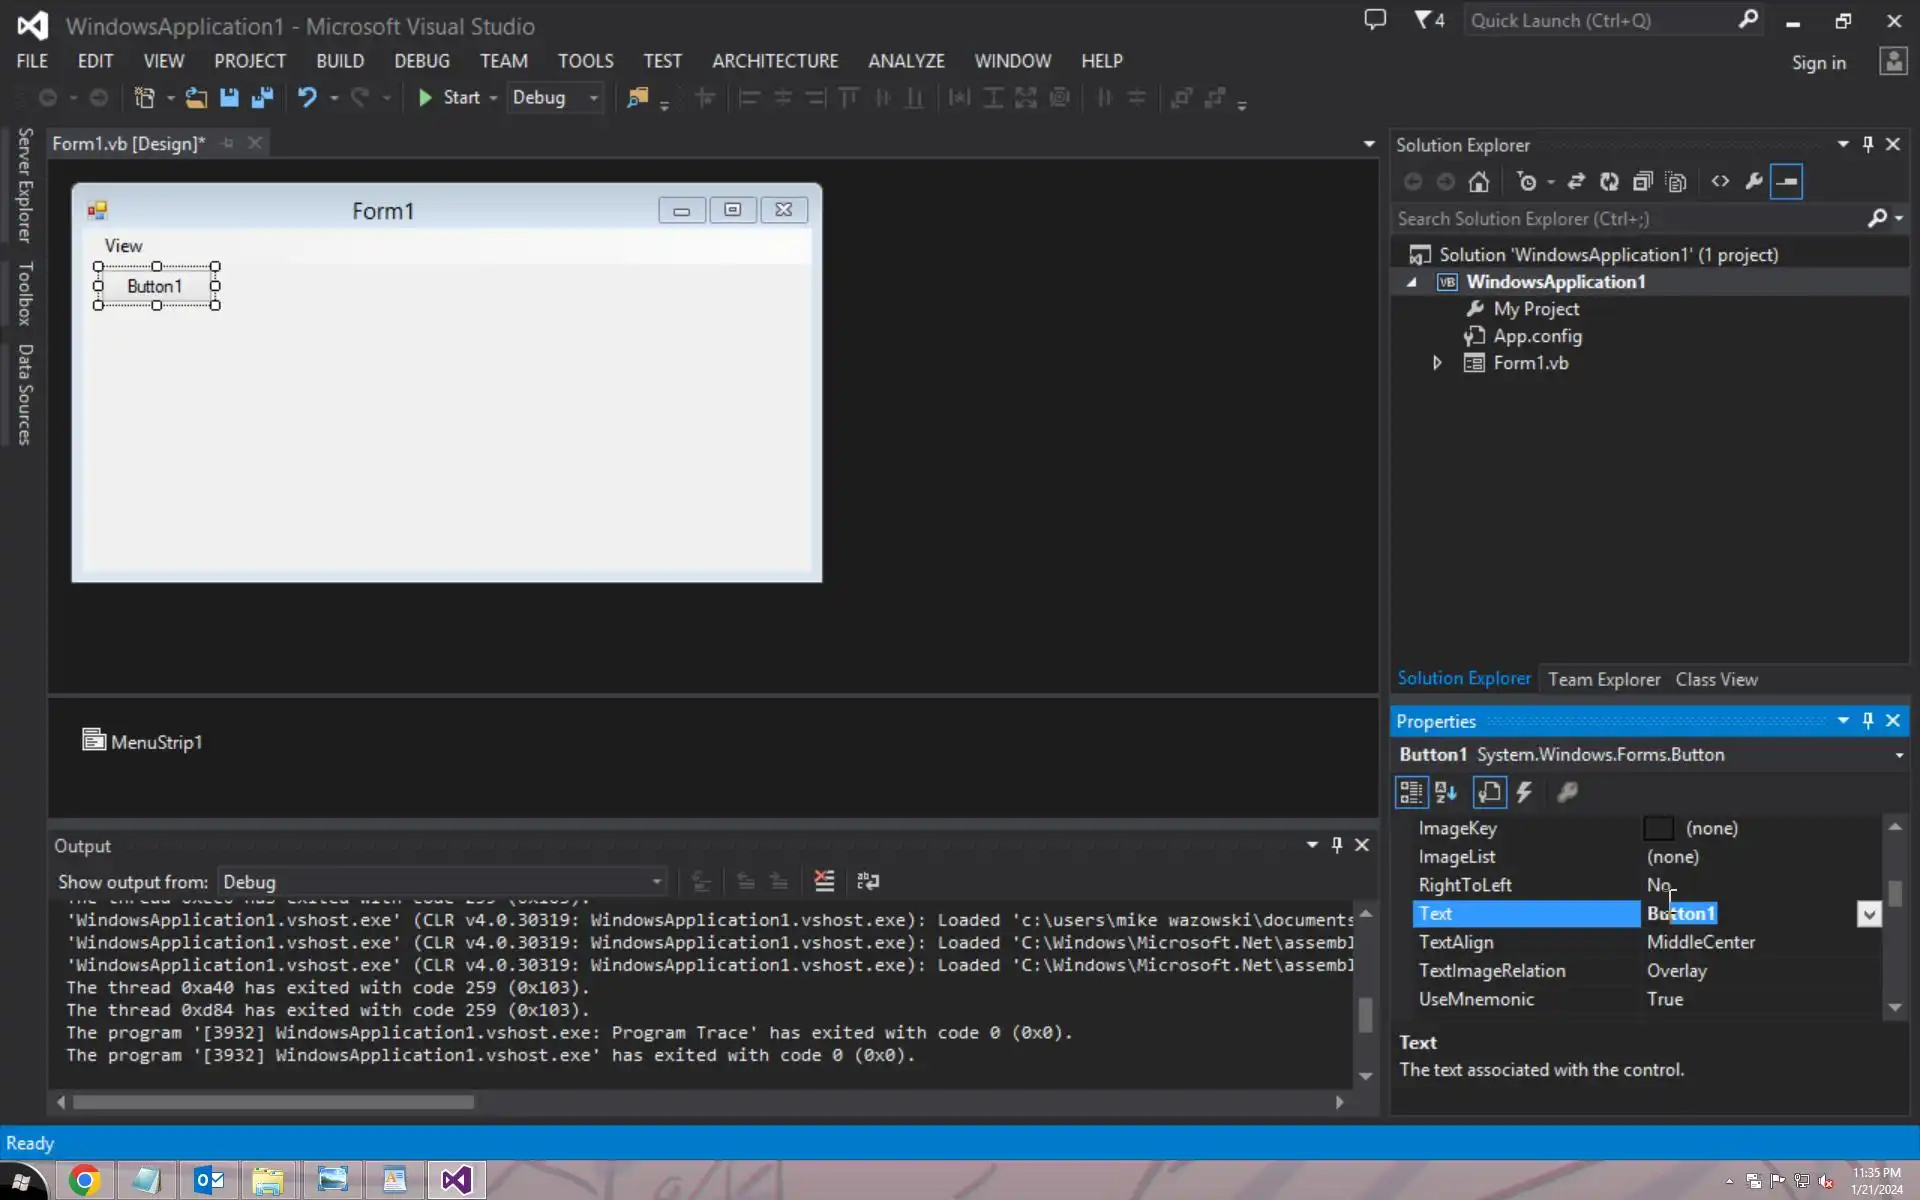This screenshot has width=1920, height=1200.
Task: Click the Home icon in Solution Explorer
Action: (1478, 182)
